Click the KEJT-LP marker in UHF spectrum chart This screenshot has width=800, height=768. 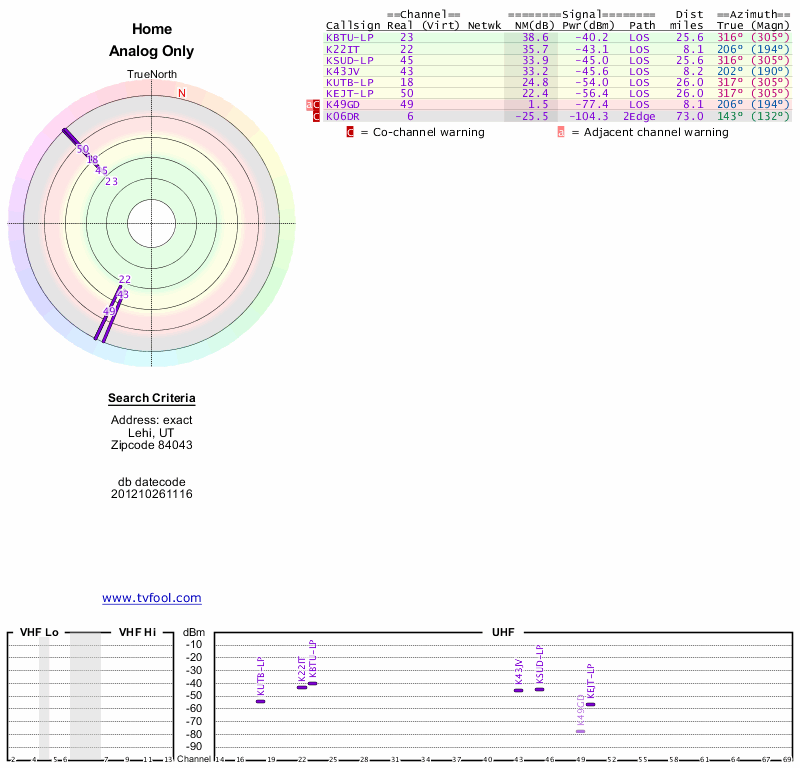pyautogui.click(x=590, y=704)
